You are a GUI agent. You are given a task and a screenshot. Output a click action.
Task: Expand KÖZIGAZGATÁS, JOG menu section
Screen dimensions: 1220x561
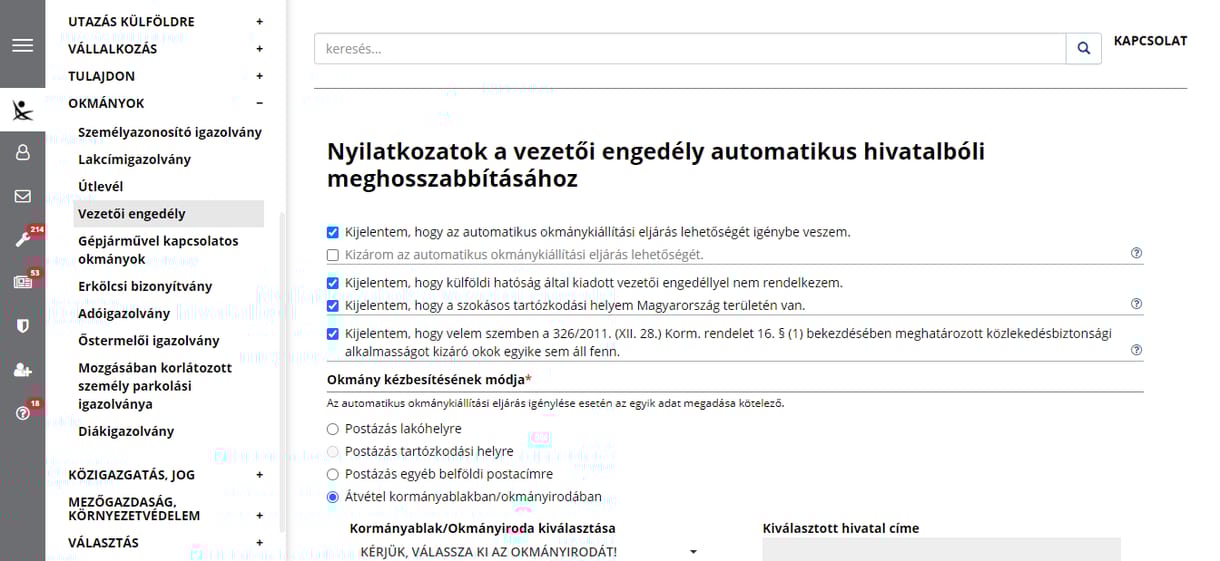click(x=259, y=475)
